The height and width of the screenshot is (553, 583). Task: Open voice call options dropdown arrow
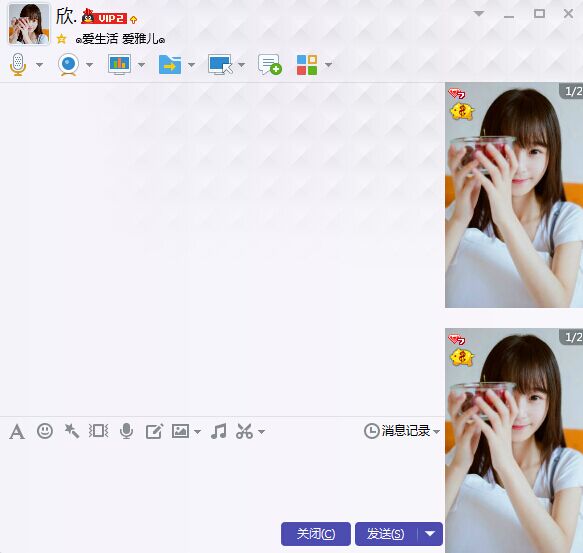[x=39, y=65]
